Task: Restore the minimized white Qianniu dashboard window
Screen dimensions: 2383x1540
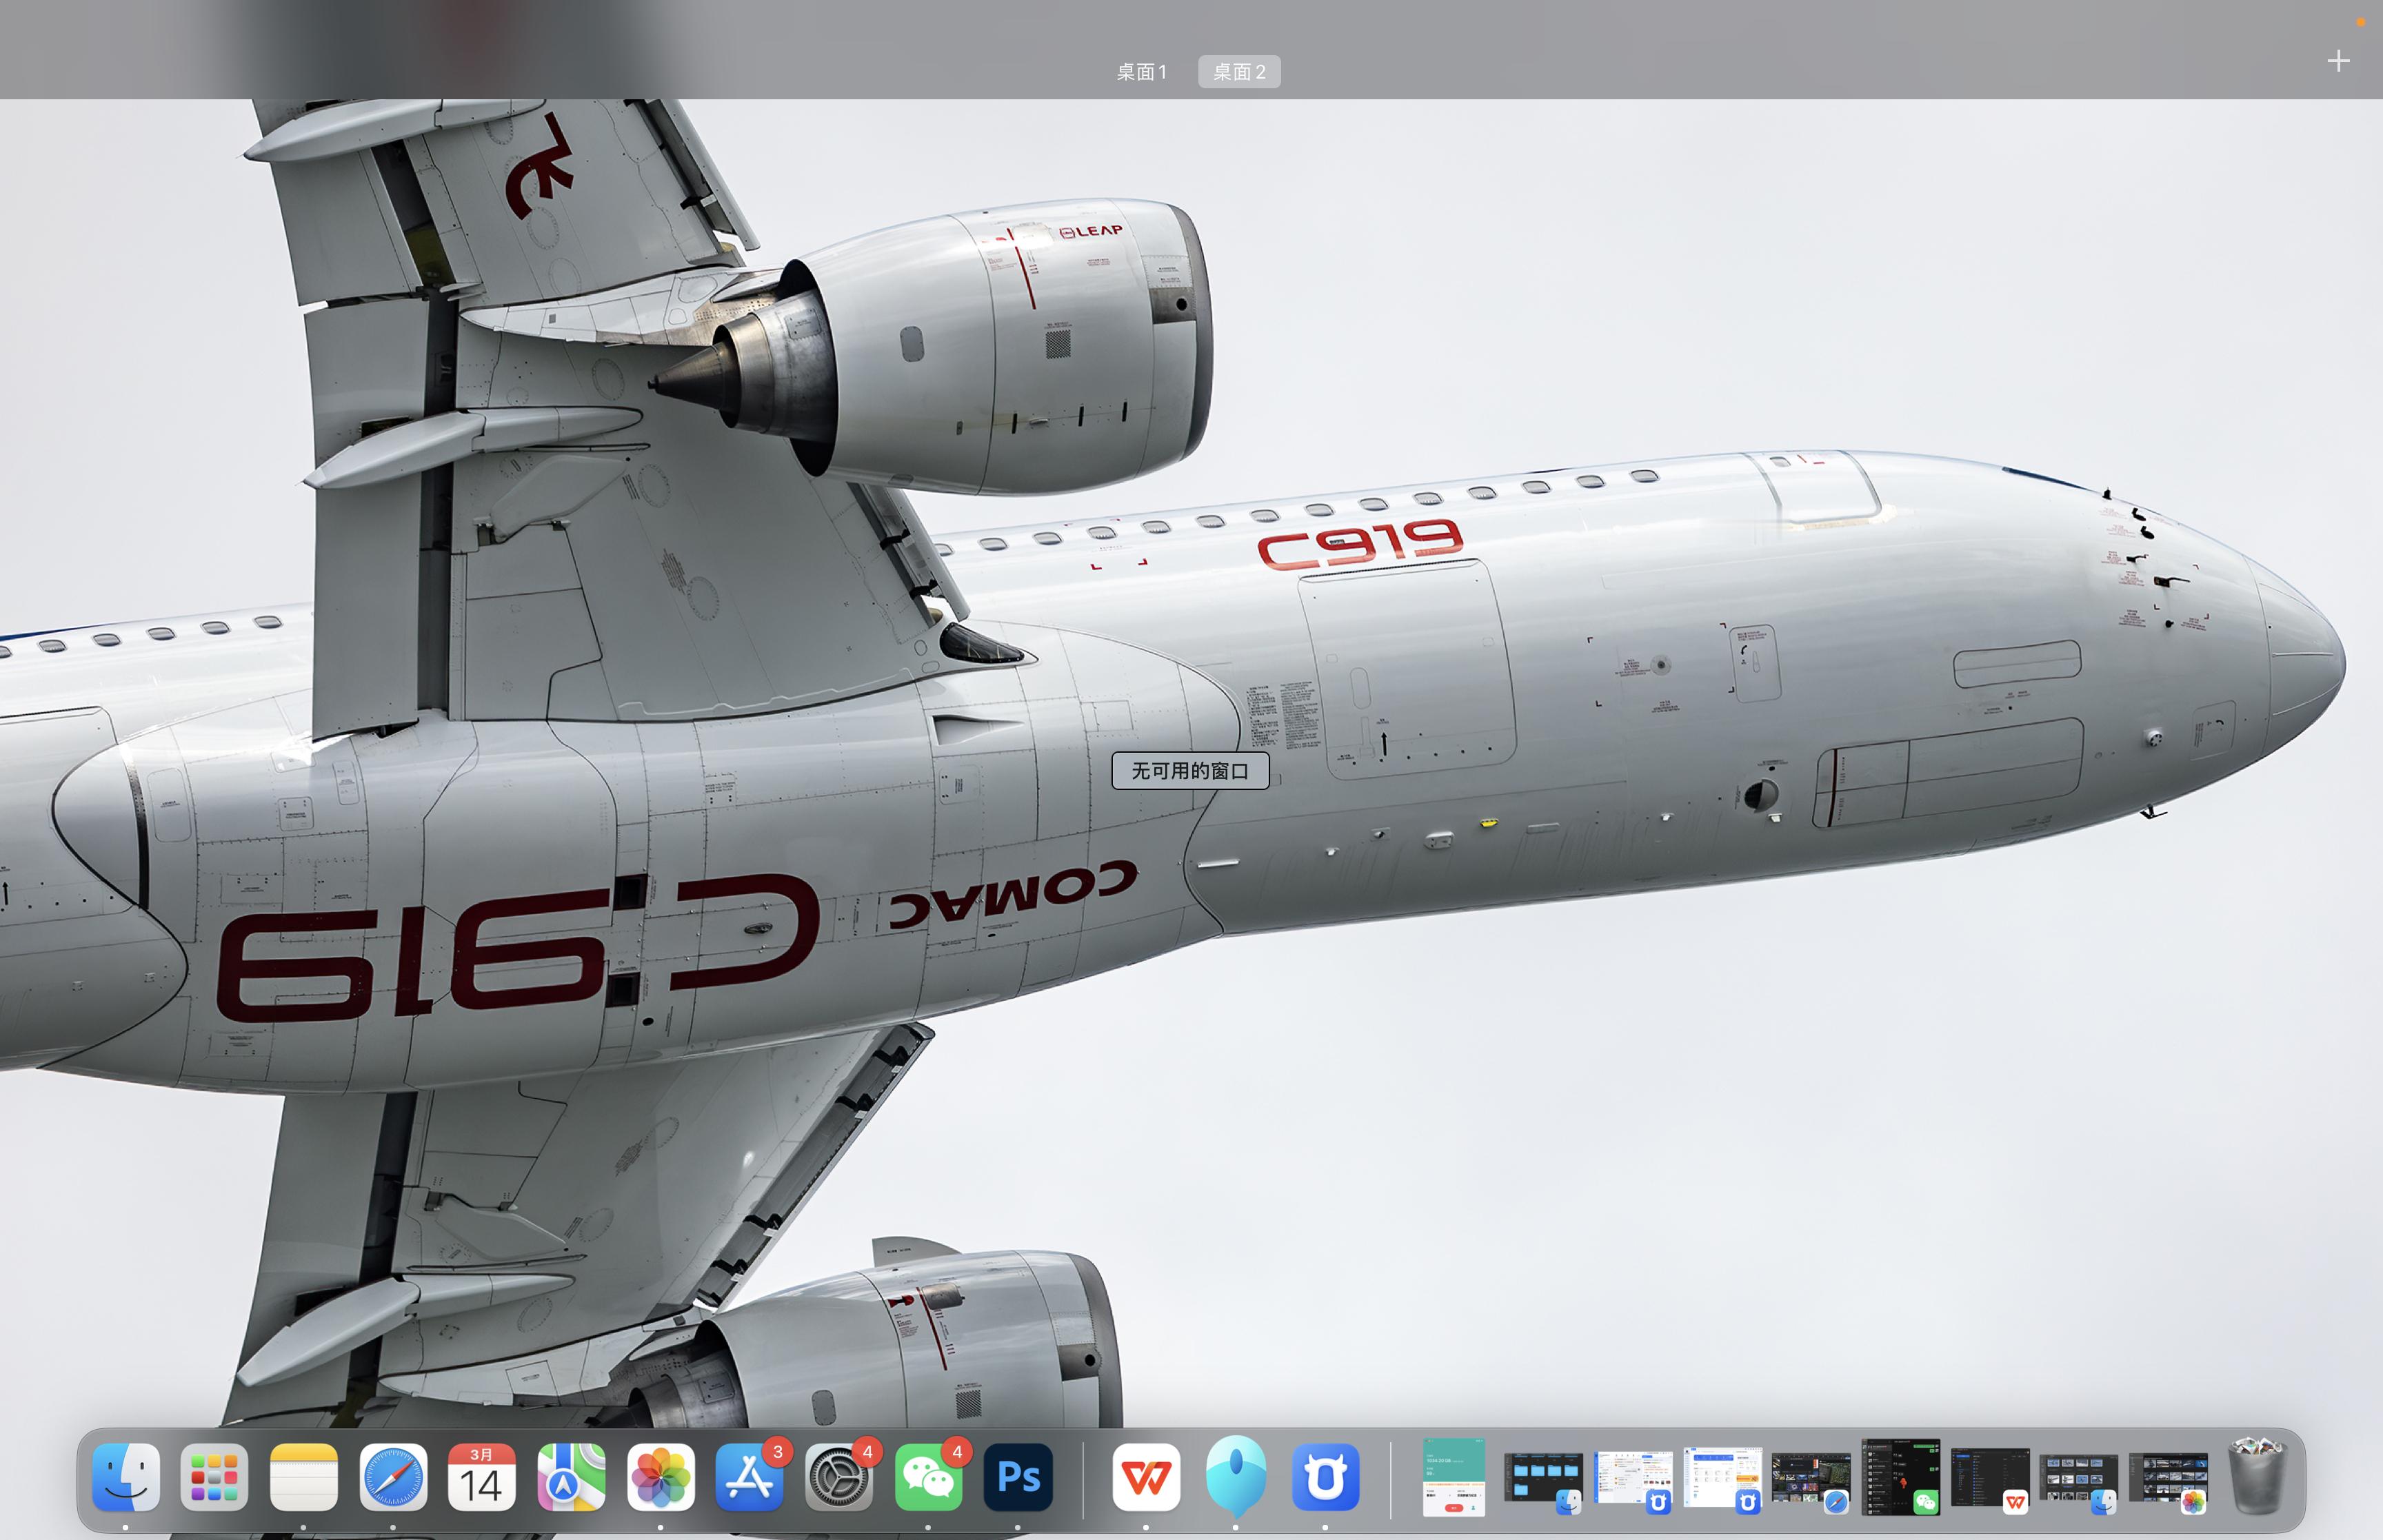Action: 1722,1478
